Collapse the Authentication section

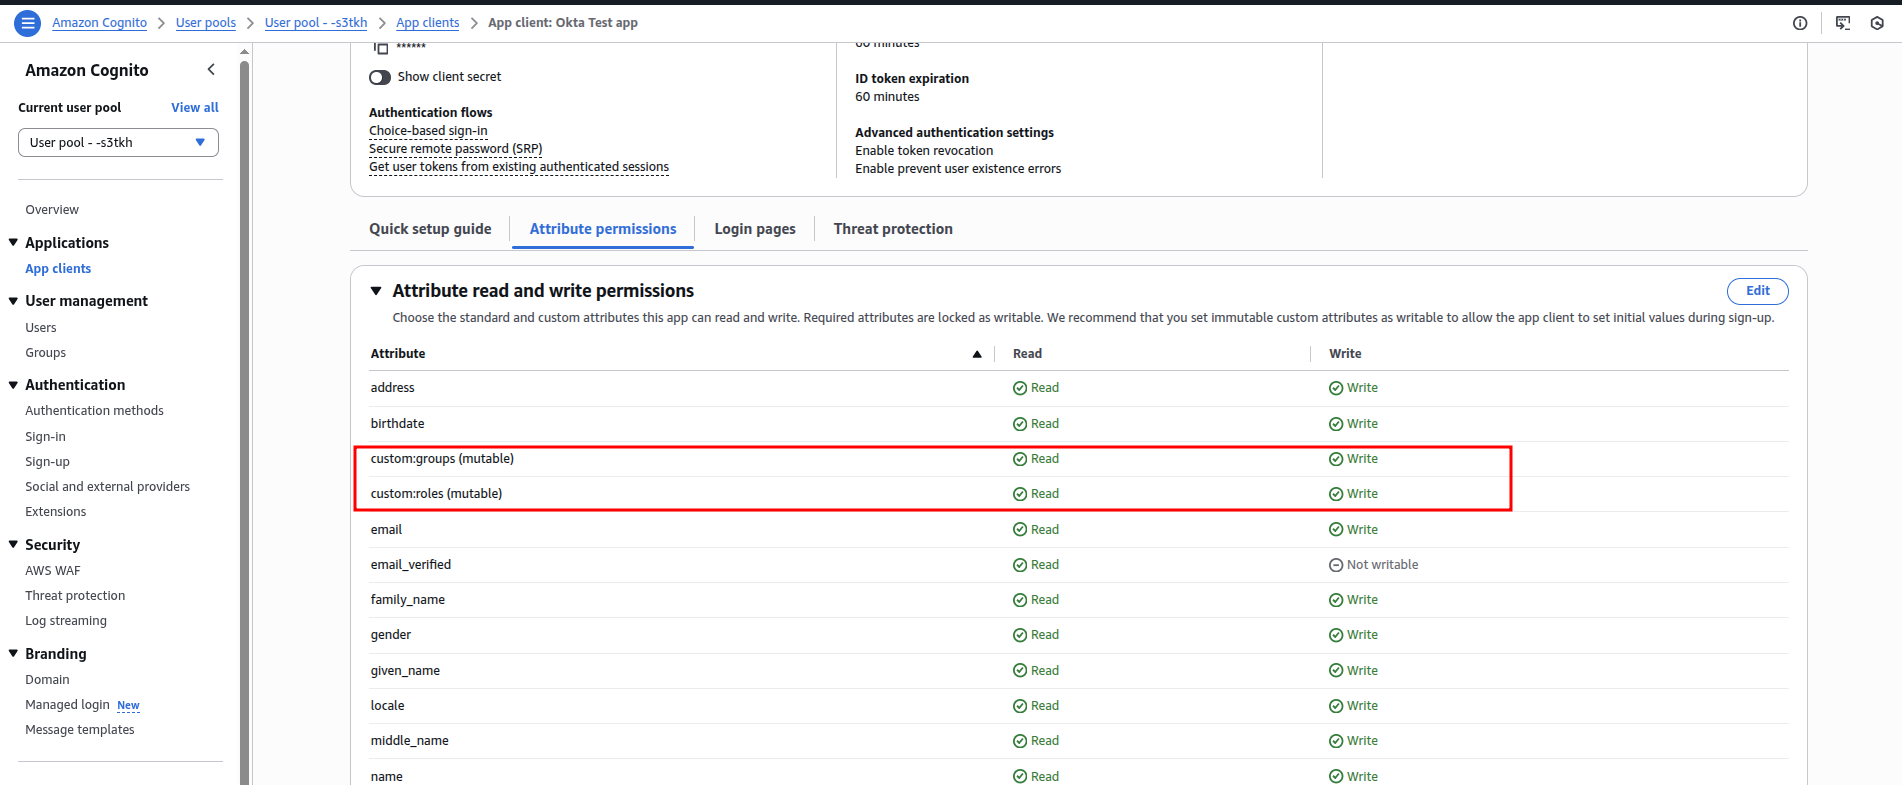14,384
